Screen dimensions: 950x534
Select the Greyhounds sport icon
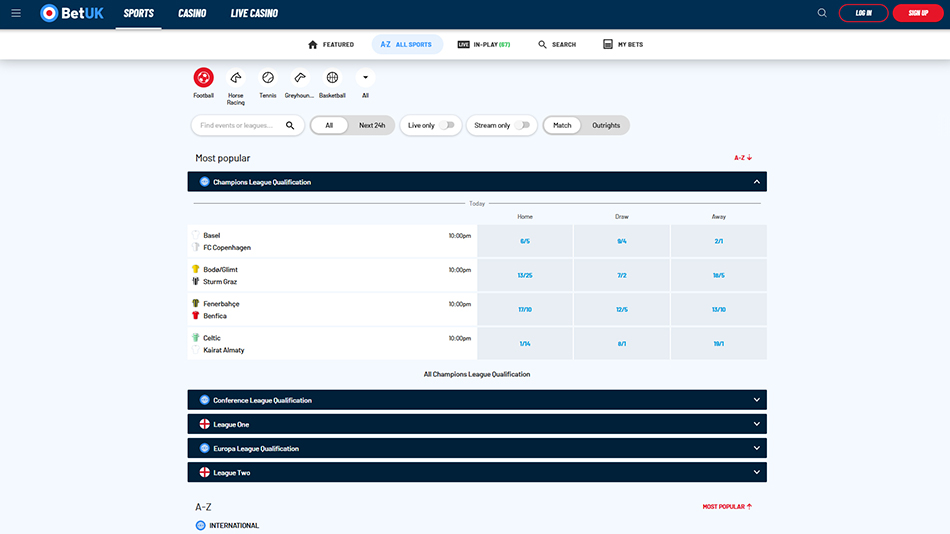[x=299, y=78]
